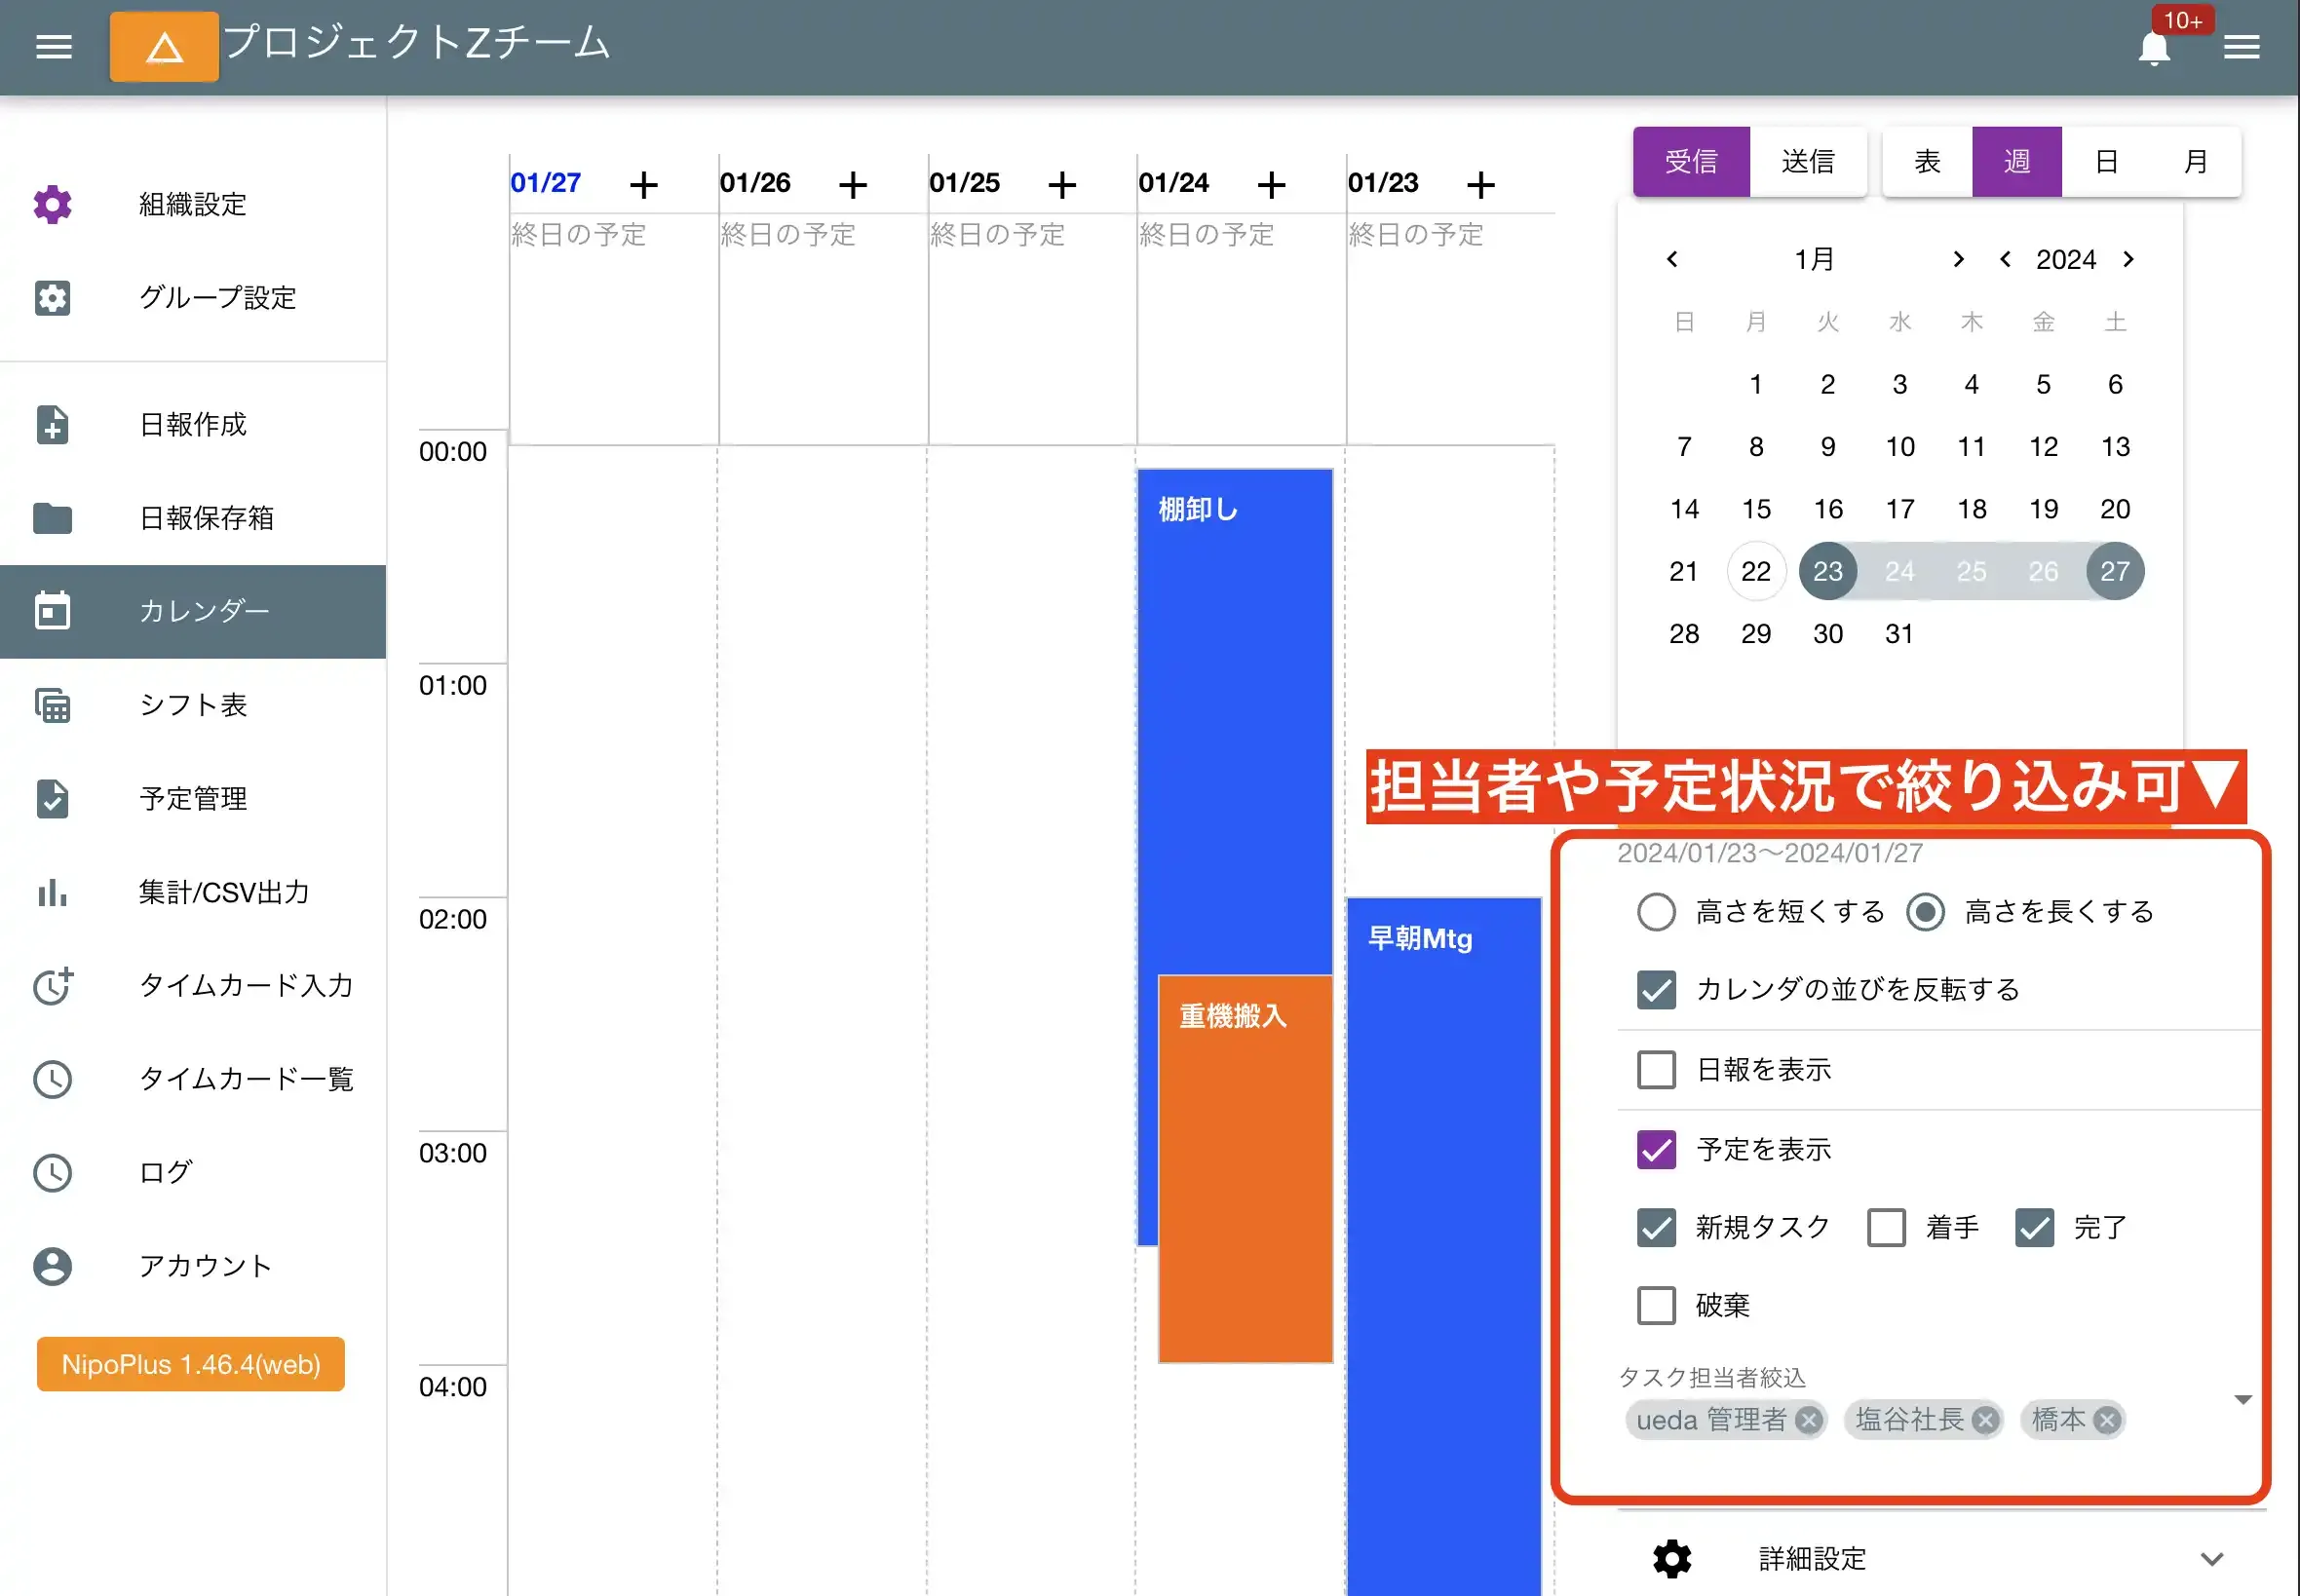Remove the 橋本 assignee chip
The width and height of the screenshot is (2300, 1596).
tap(2108, 1420)
